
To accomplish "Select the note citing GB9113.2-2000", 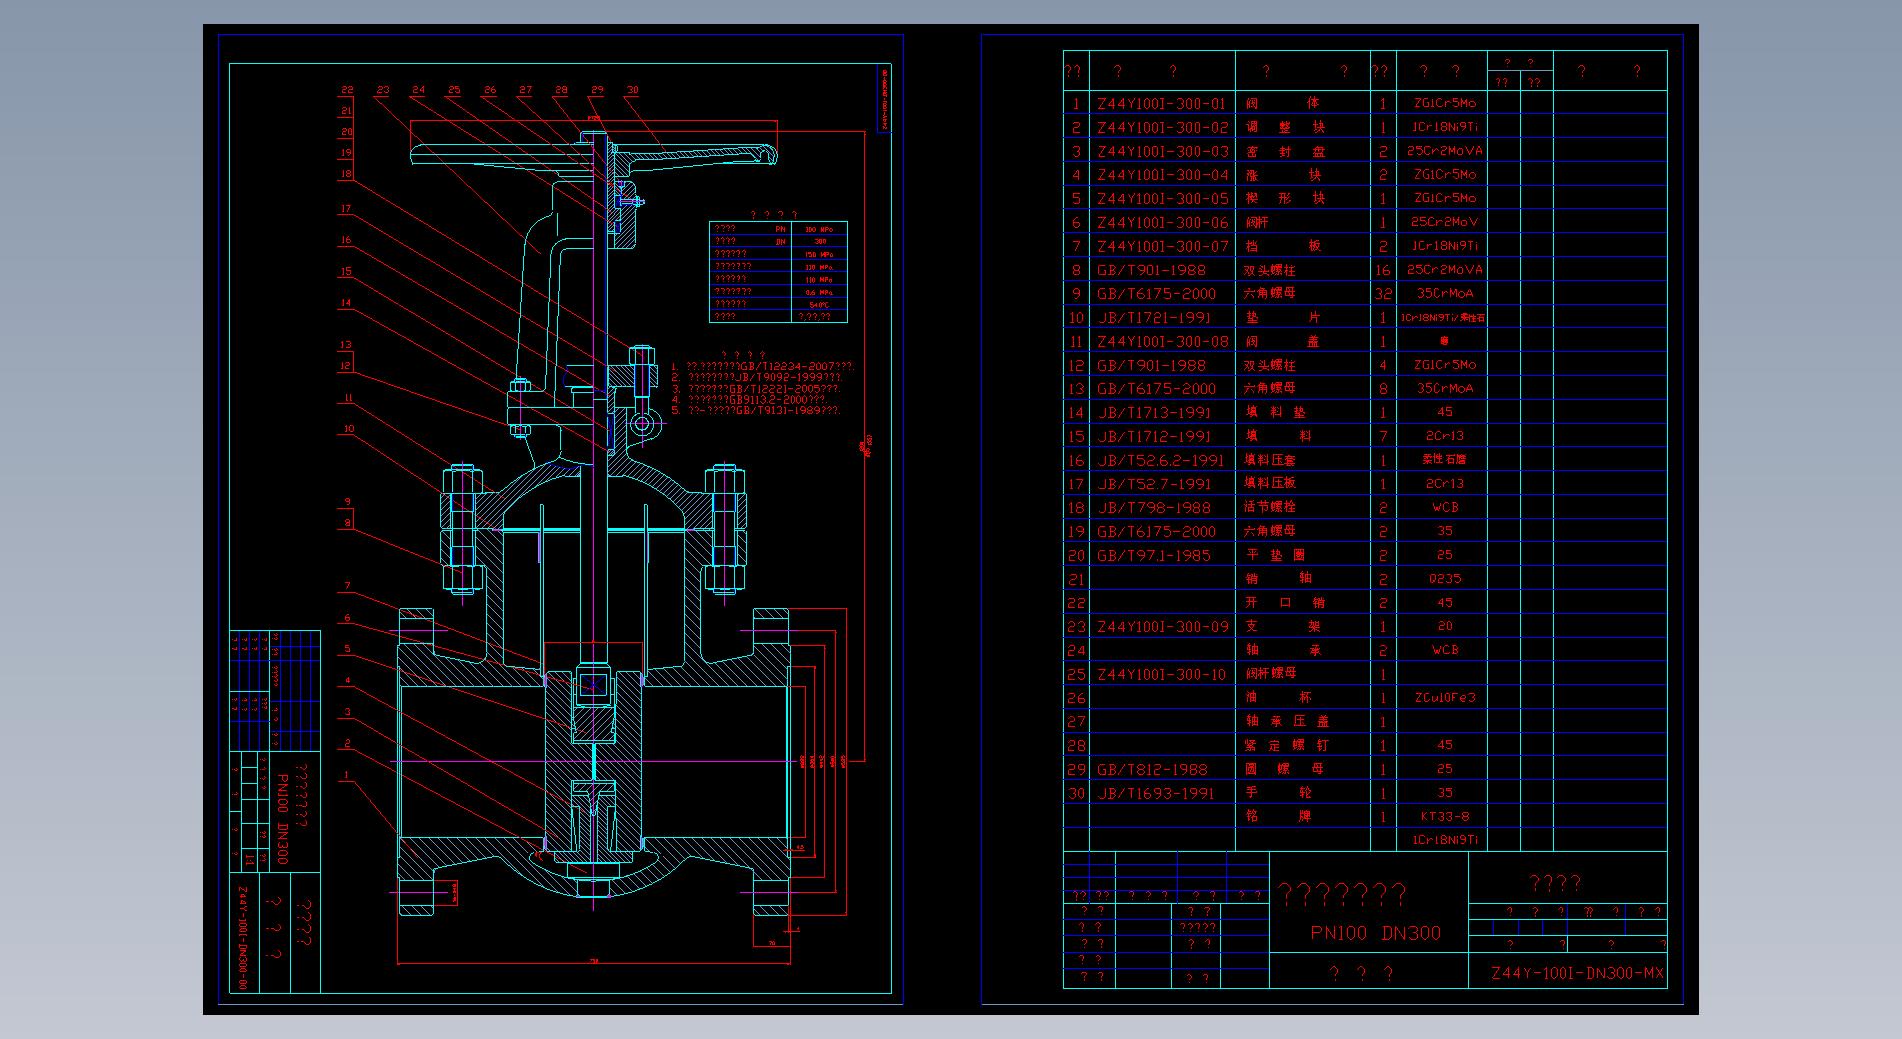I will 749,399.
